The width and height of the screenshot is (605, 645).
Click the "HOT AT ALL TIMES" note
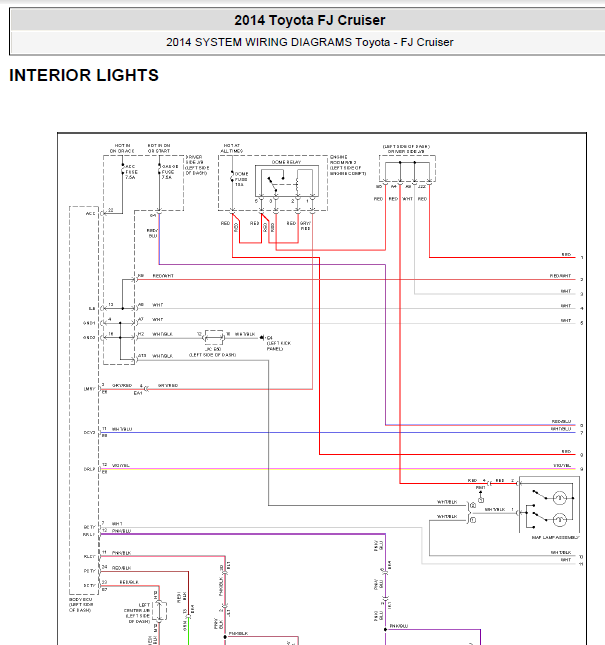(232, 148)
